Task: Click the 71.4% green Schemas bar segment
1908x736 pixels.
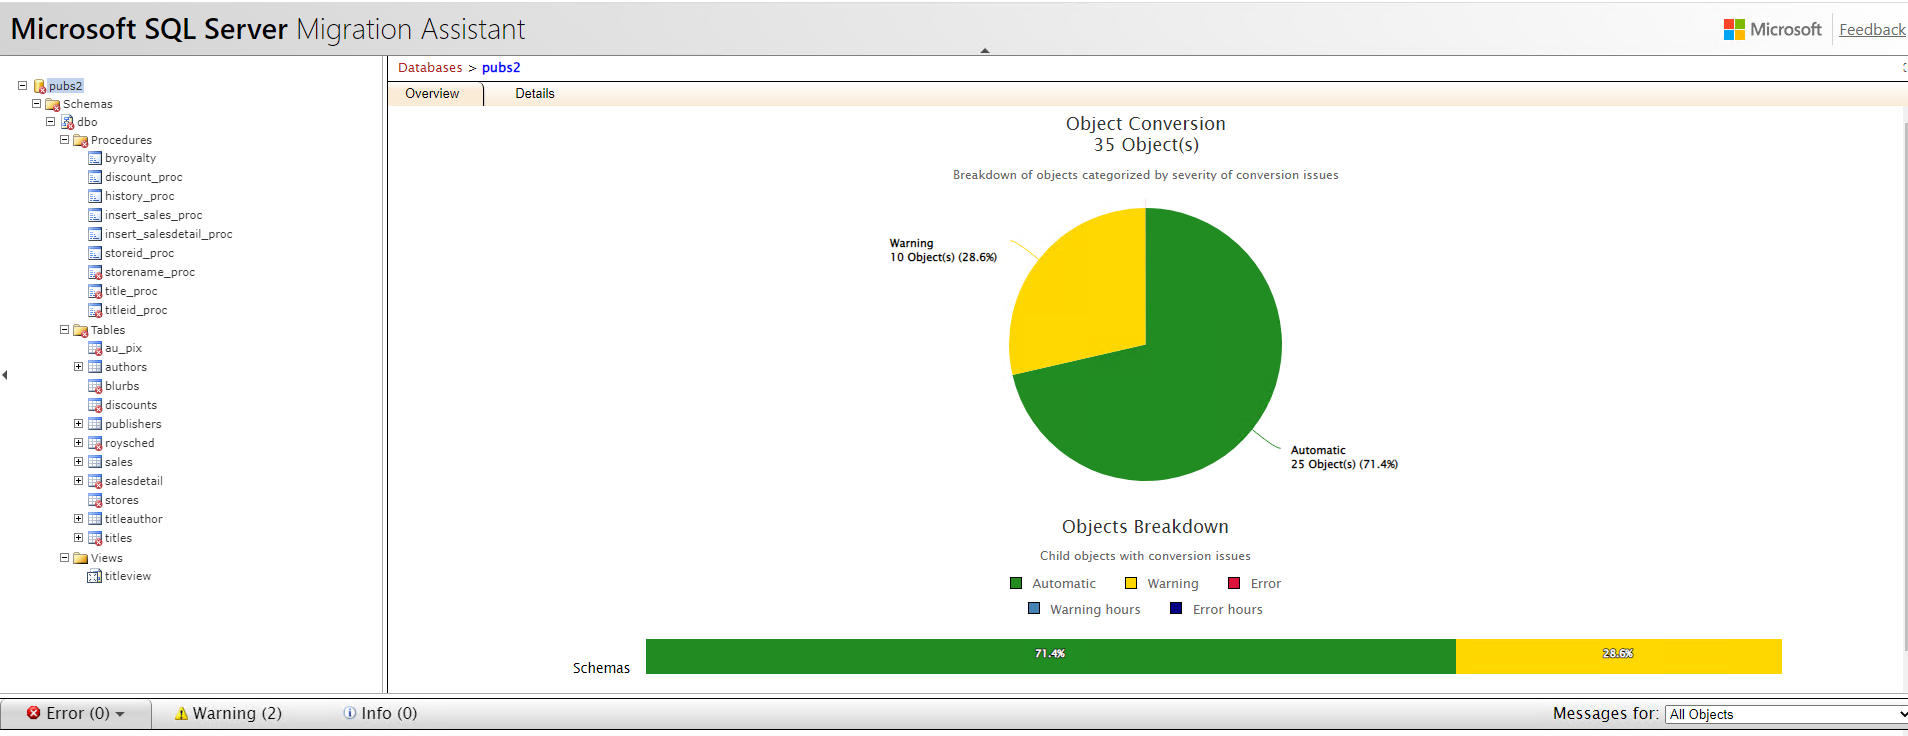Action: tap(1051, 656)
